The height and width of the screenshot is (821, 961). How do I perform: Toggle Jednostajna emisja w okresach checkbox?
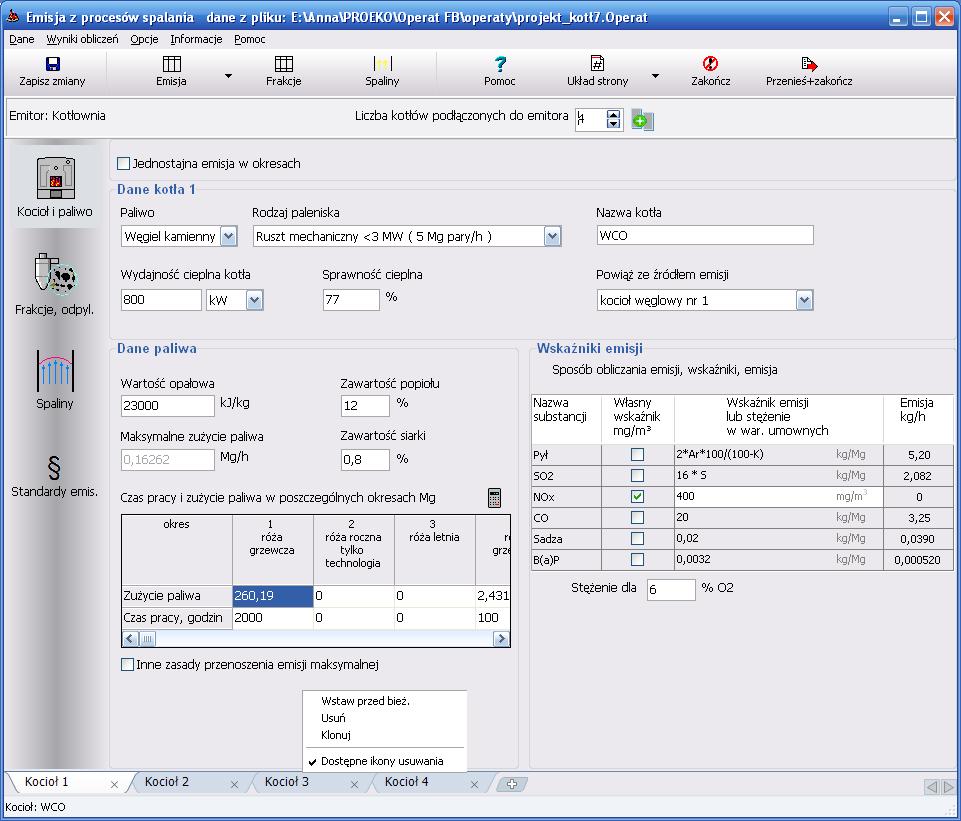point(124,164)
